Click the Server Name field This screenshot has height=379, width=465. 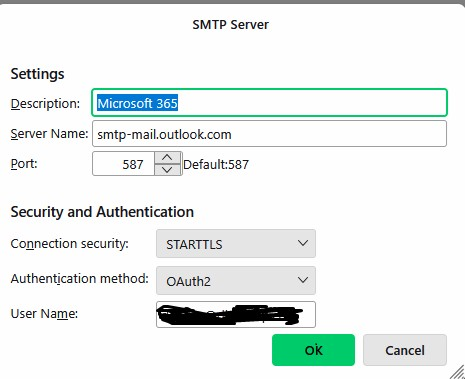click(269, 134)
